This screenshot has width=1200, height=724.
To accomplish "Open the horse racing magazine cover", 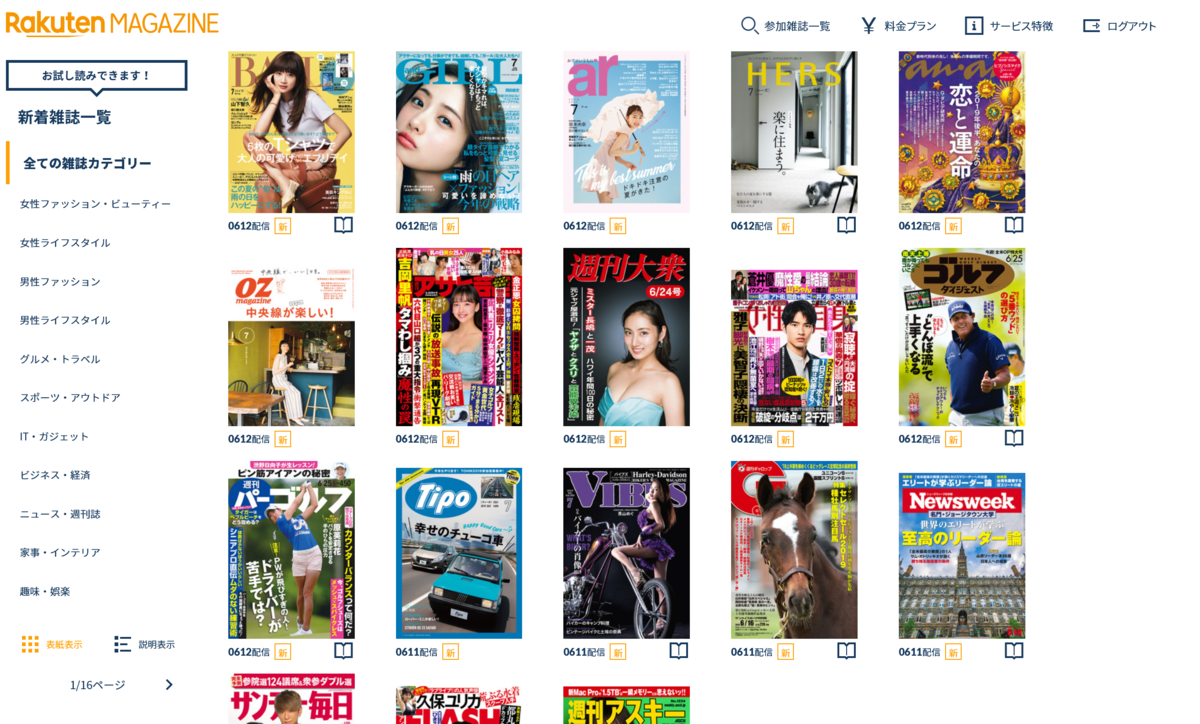I will pyautogui.click(x=794, y=550).
